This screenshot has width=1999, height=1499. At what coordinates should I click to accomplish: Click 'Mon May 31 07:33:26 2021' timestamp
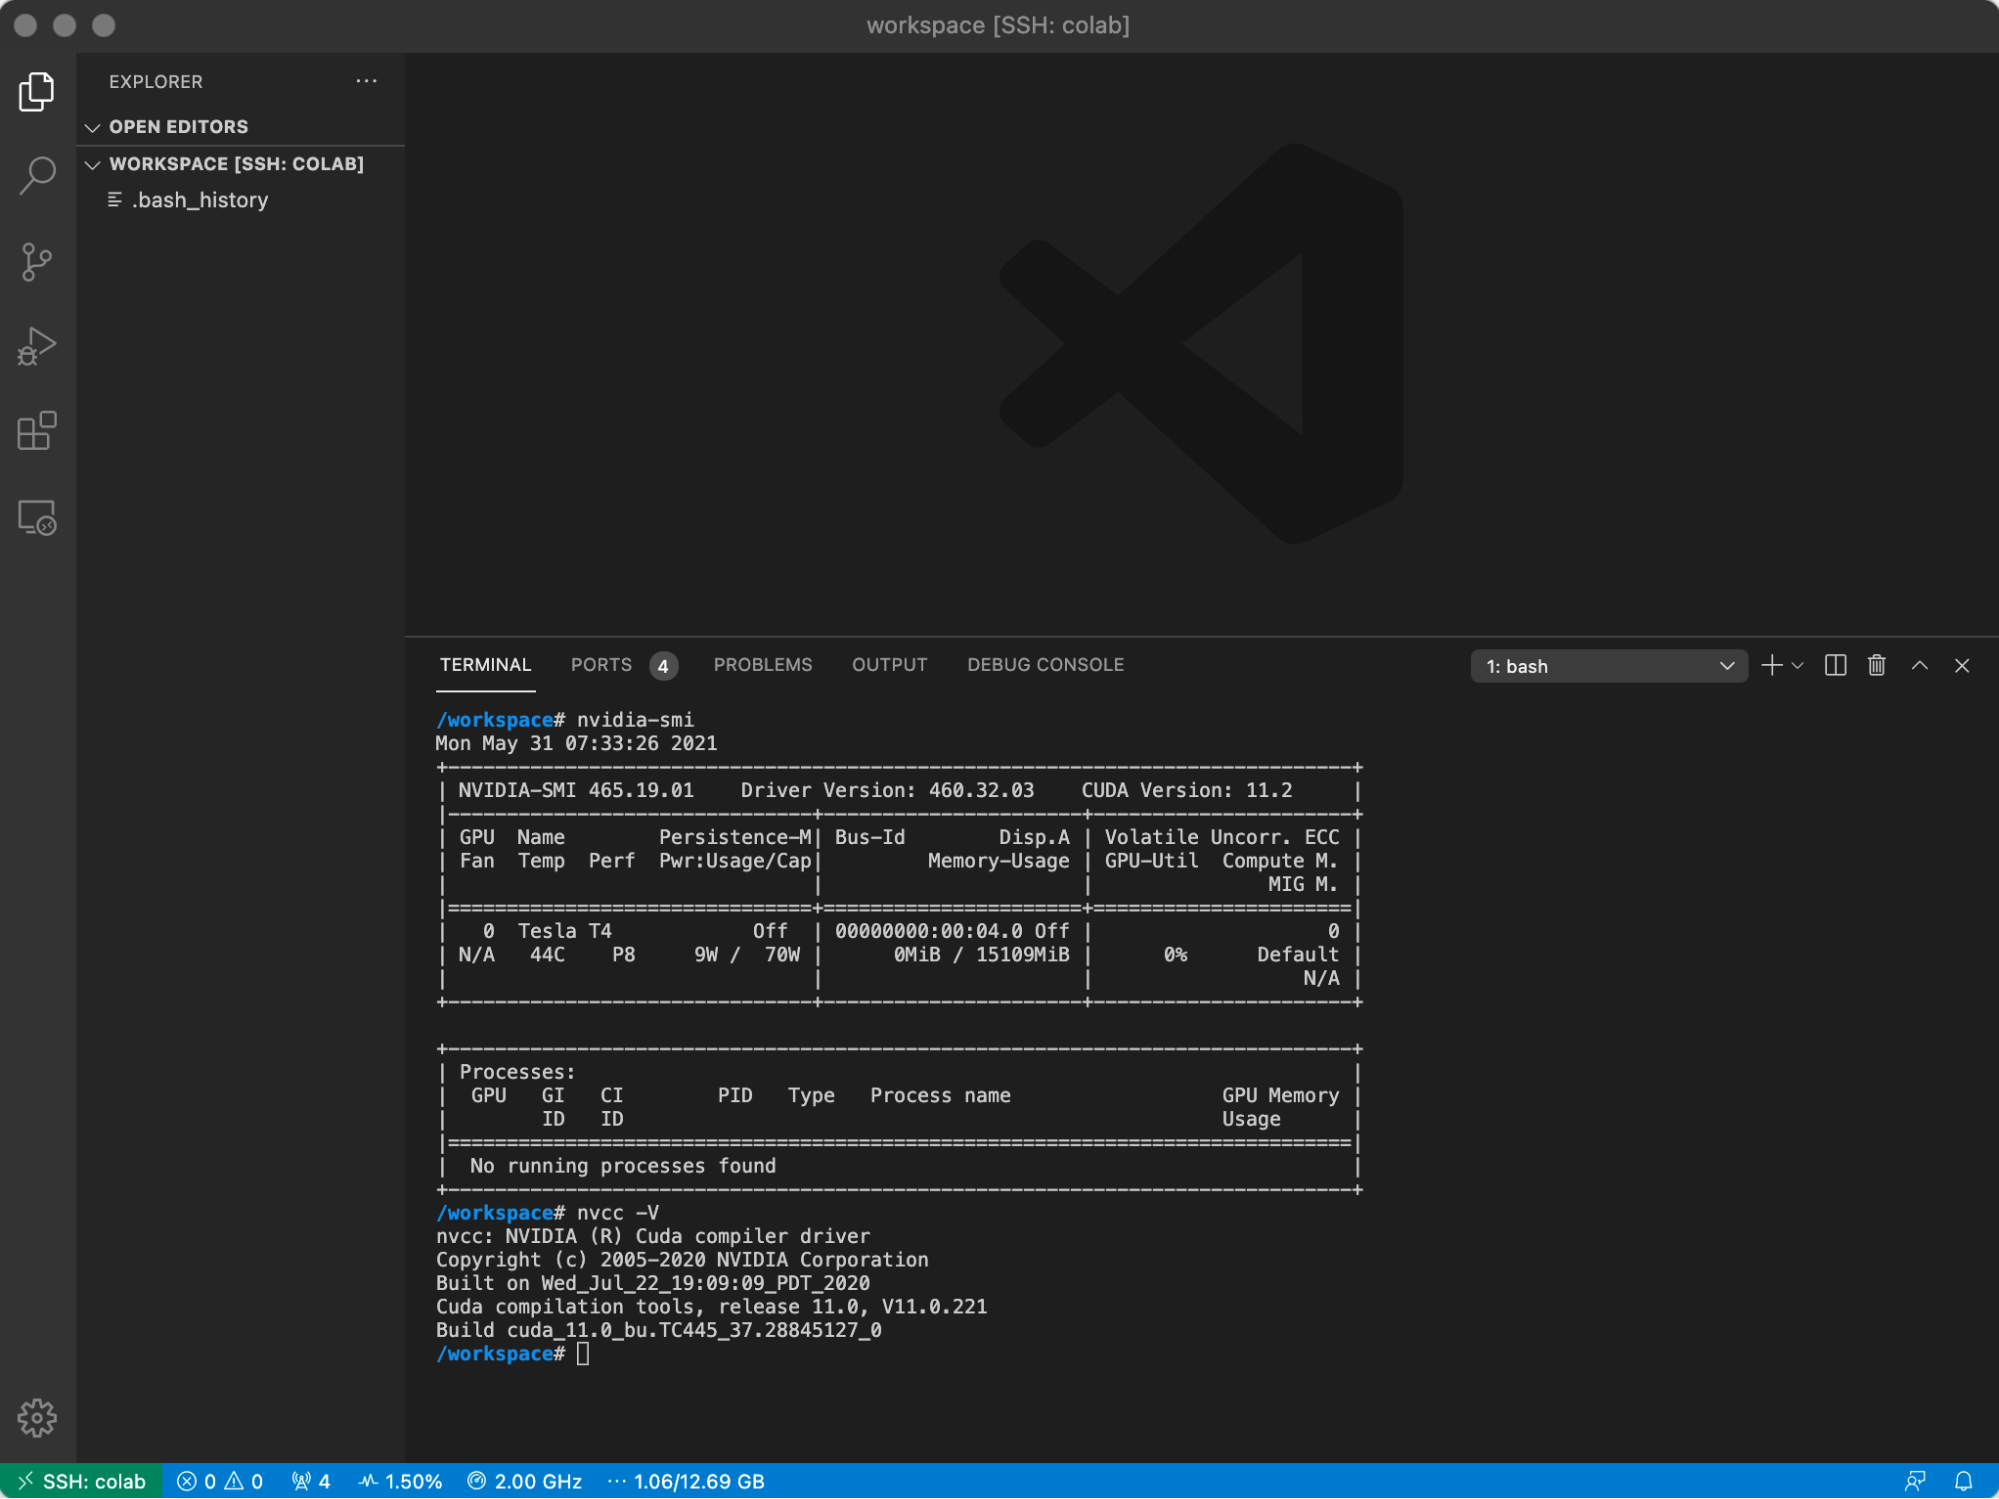point(576,744)
